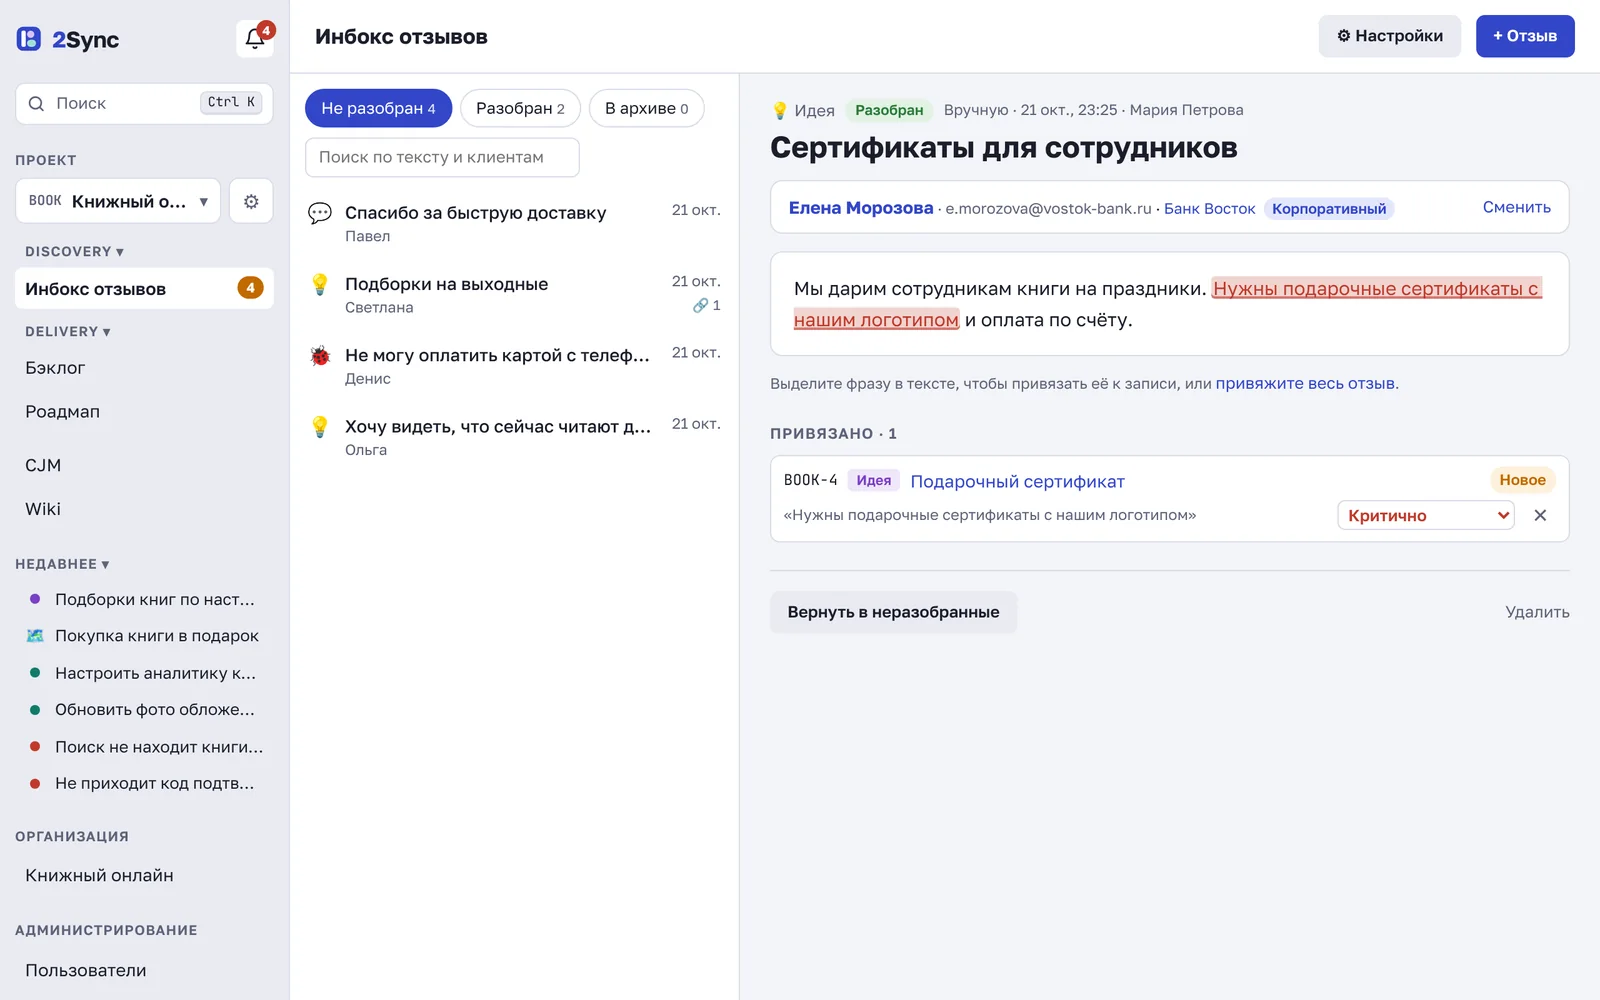Open Банк Восток company link
The height and width of the screenshot is (1000, 1600).
(1209, 208)
